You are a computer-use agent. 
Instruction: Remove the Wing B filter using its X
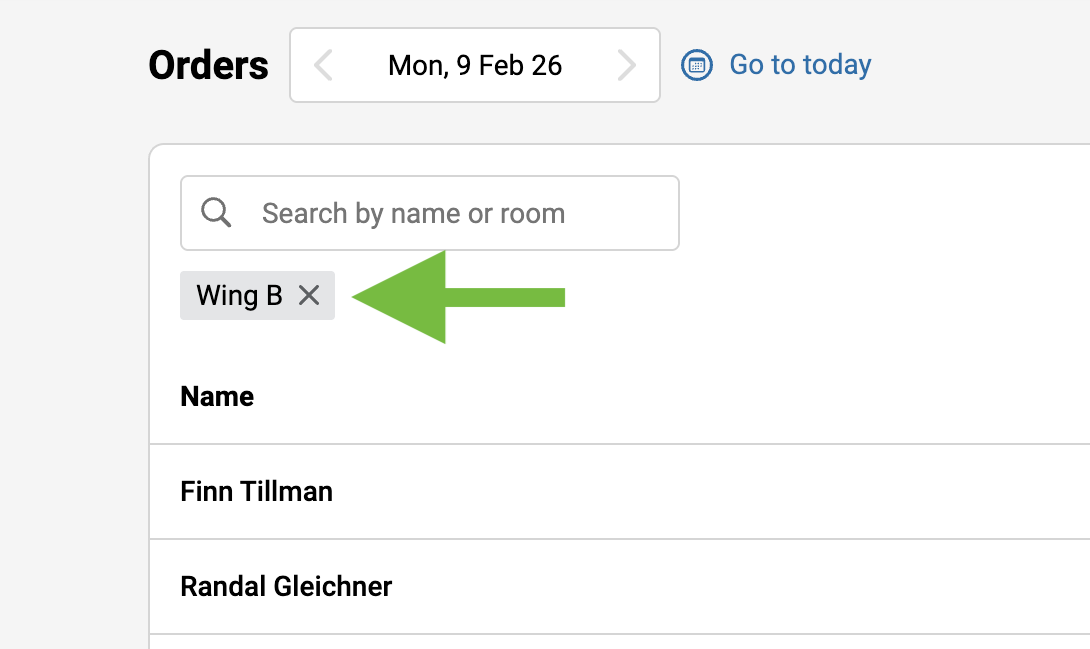pyautogui.click(x=309, y=295)
